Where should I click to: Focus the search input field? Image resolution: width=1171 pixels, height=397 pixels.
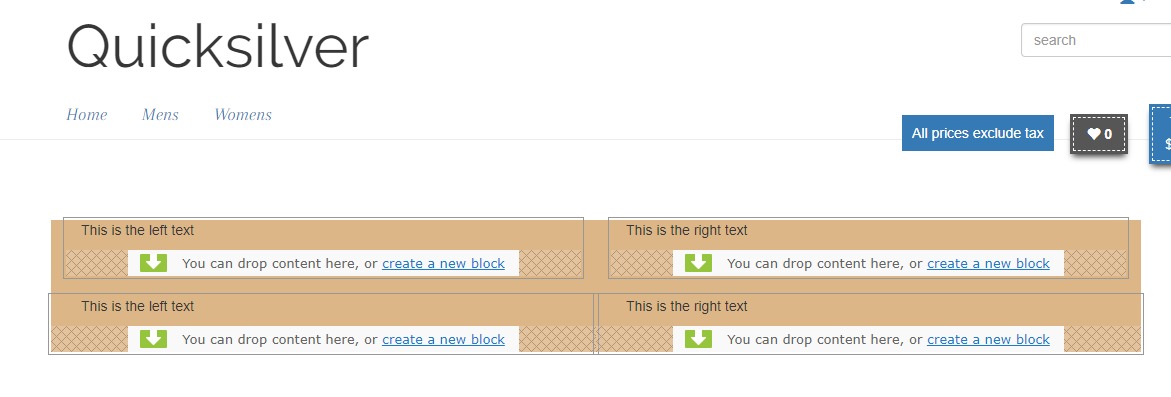tap(1096, 40)
